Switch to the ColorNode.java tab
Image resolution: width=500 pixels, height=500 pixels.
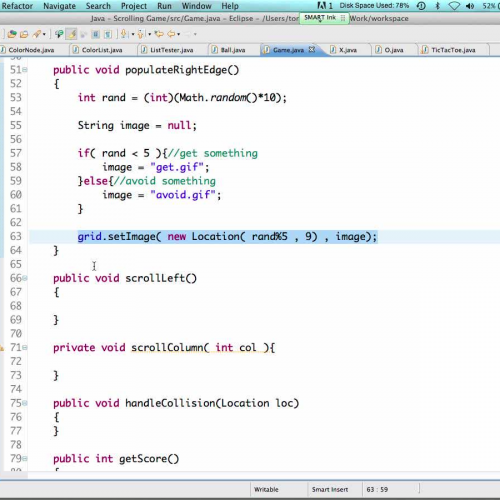pyautogui.click(x=28, y=50)
